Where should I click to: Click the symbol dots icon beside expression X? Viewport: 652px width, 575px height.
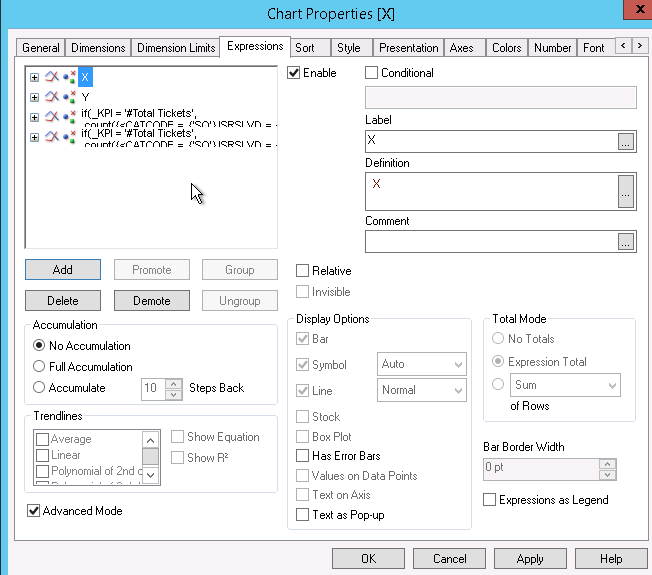pyautogui.click(x=69, y=77)
